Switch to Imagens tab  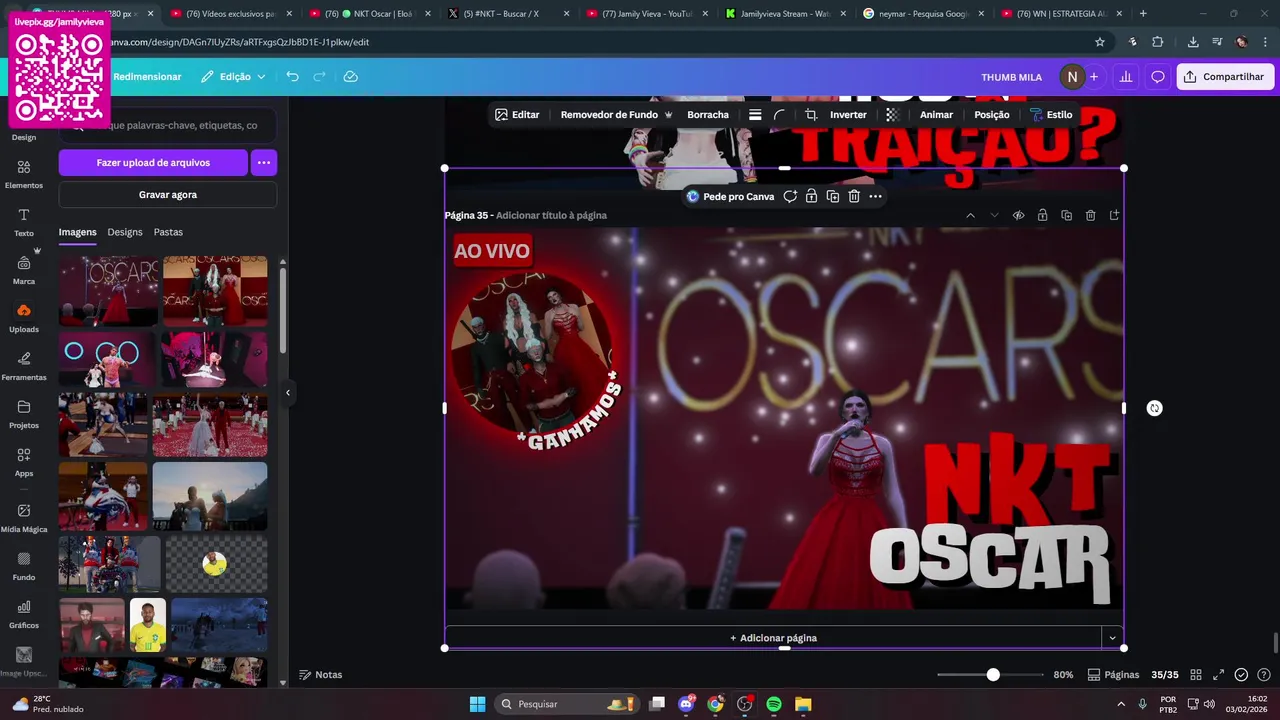click(77, 232)
